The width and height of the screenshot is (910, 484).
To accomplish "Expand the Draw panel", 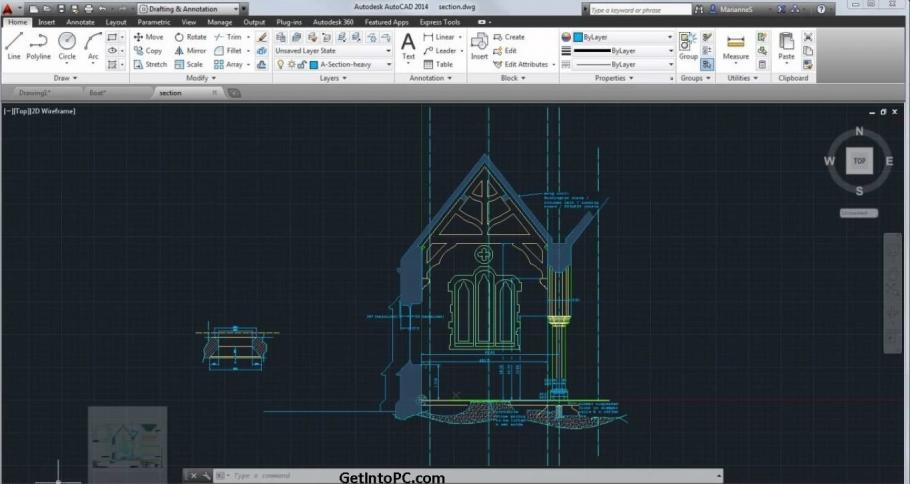I will [x=65, y=78].
